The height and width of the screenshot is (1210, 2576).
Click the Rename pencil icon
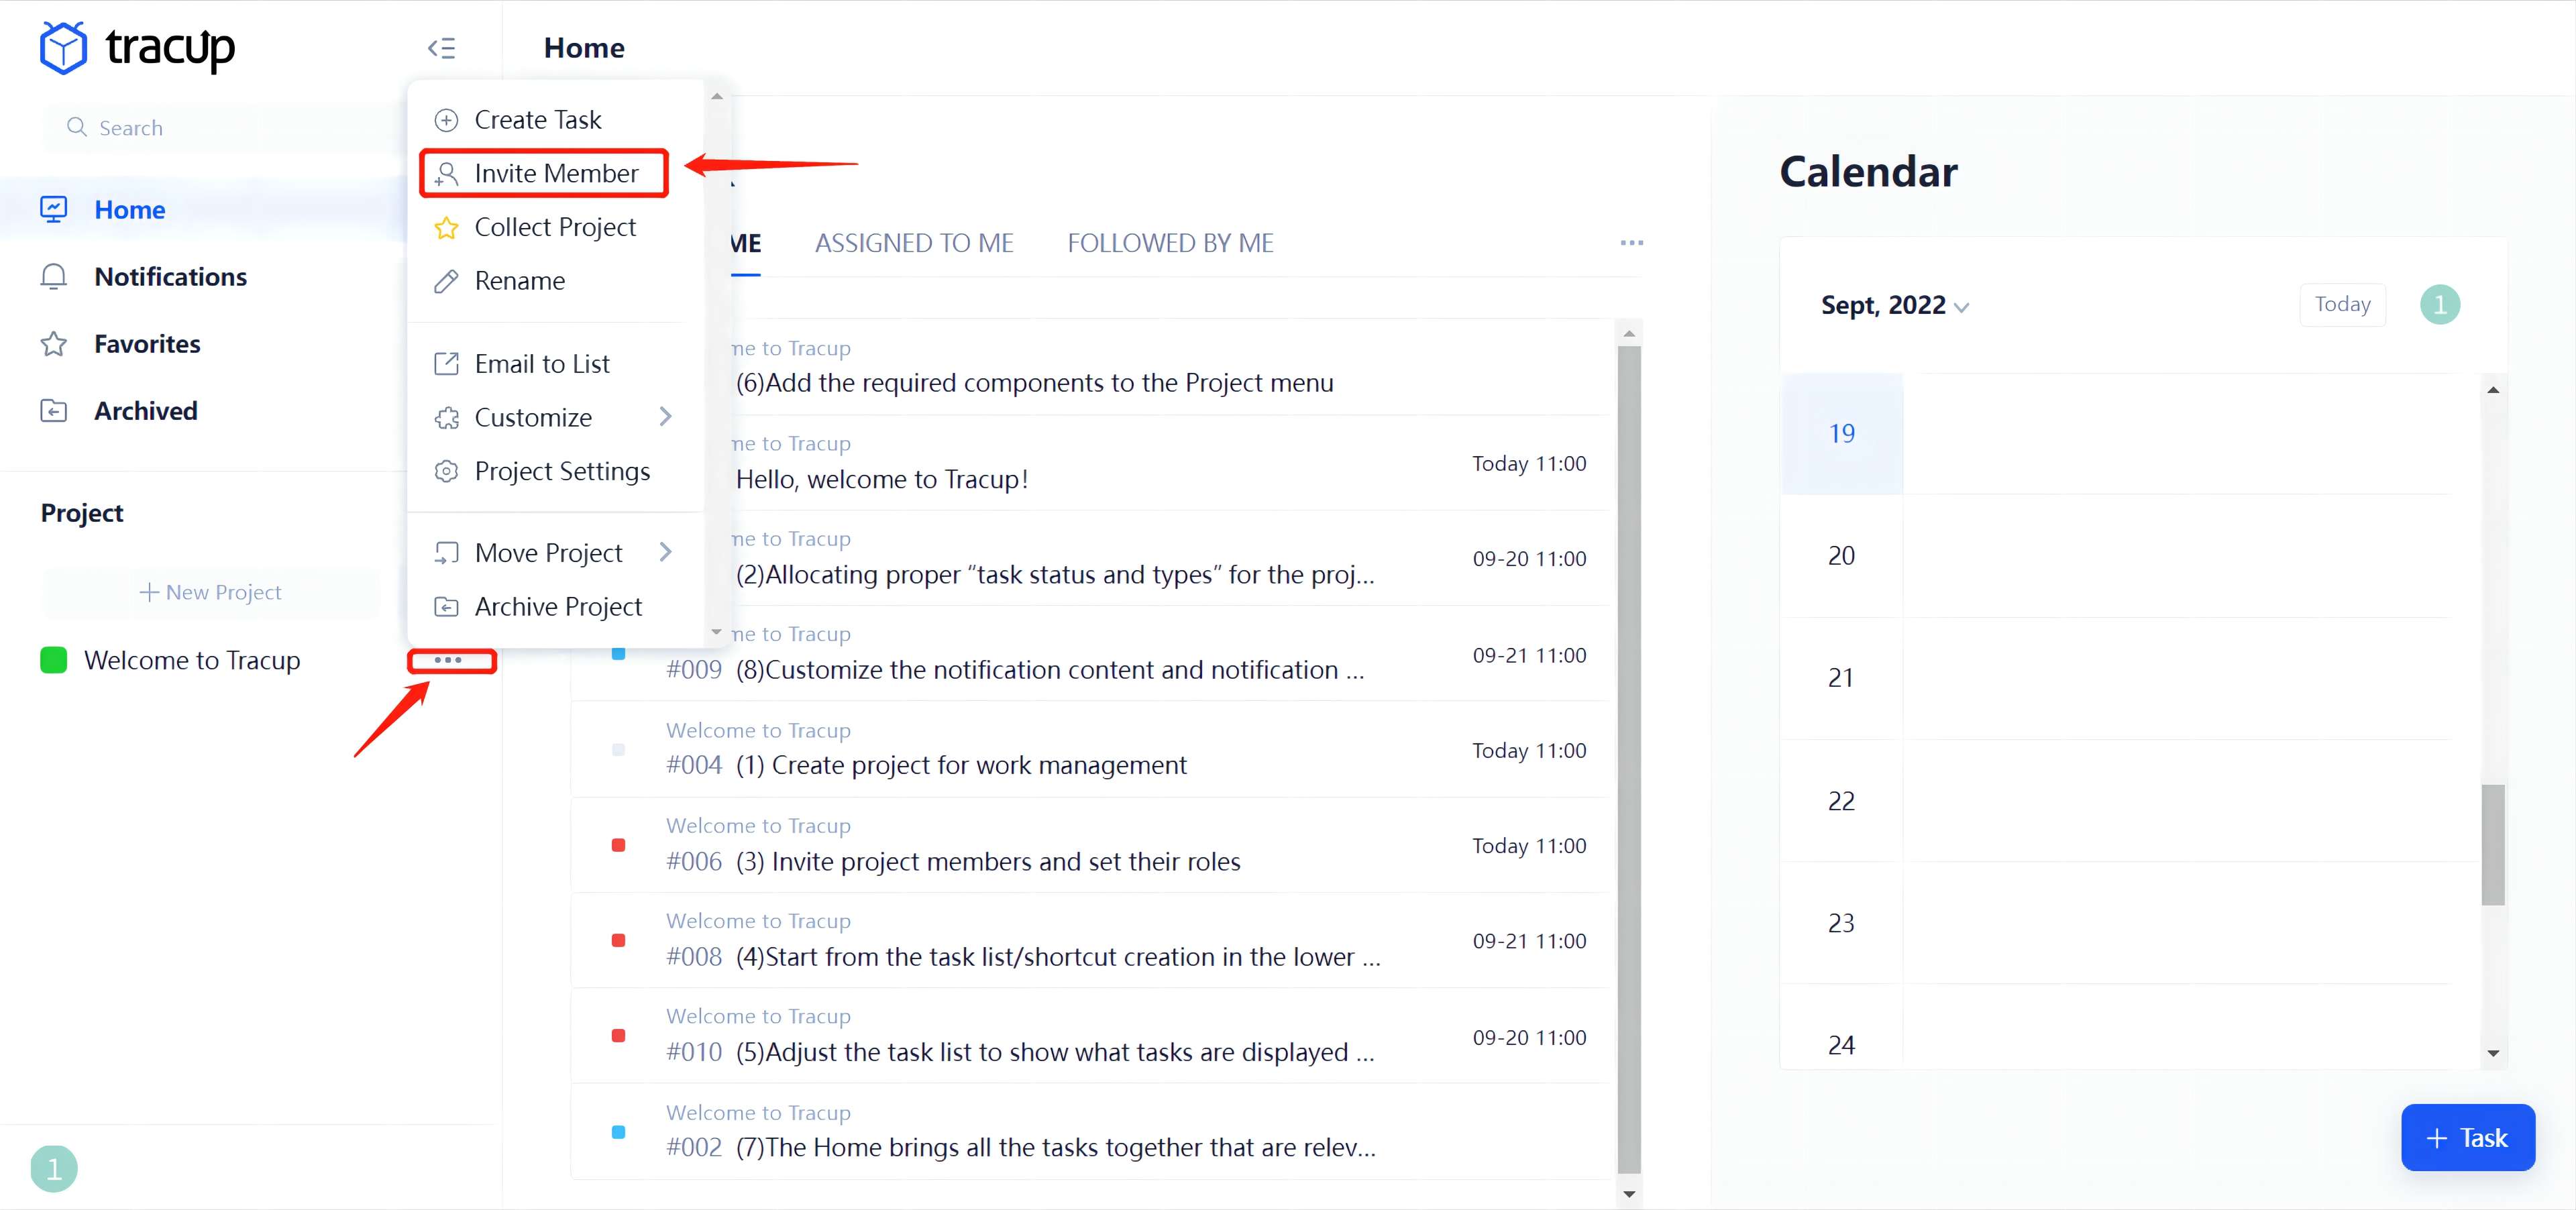446,282
